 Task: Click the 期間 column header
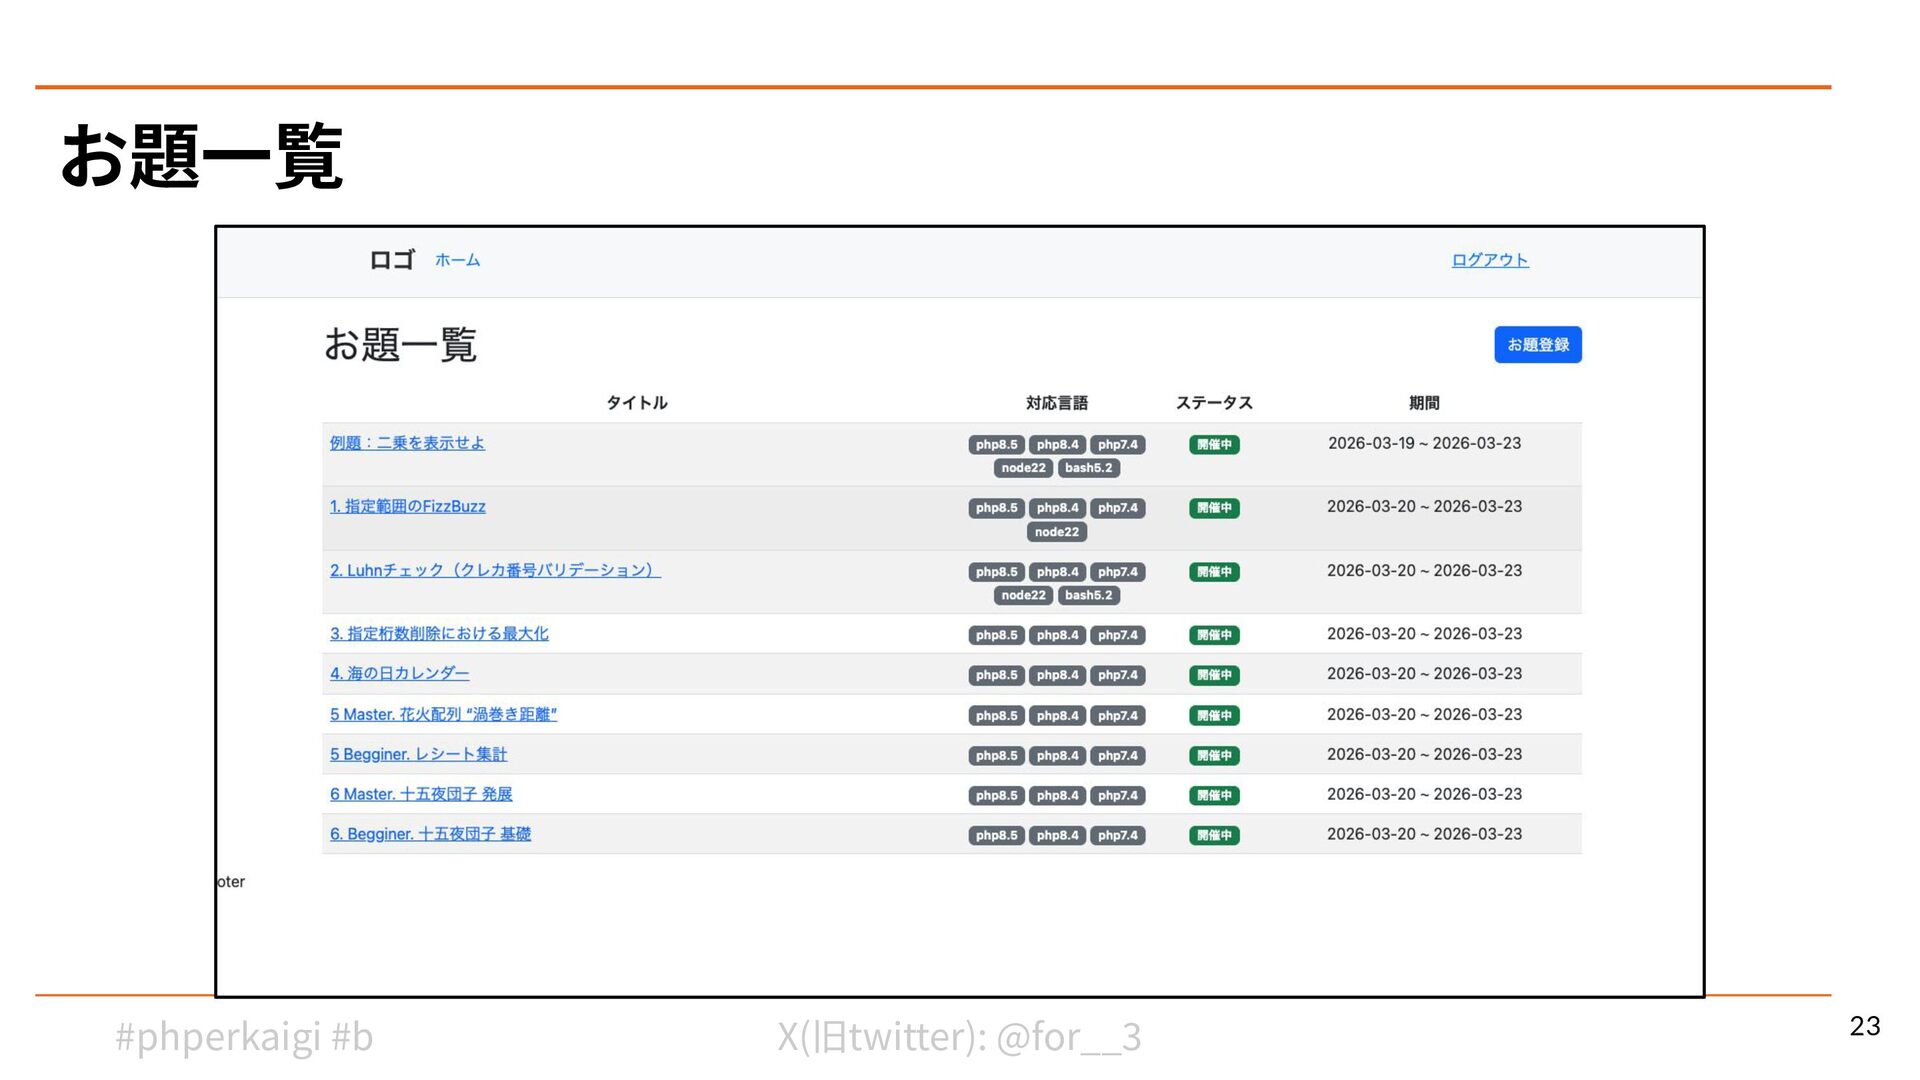click(1424, 403)
